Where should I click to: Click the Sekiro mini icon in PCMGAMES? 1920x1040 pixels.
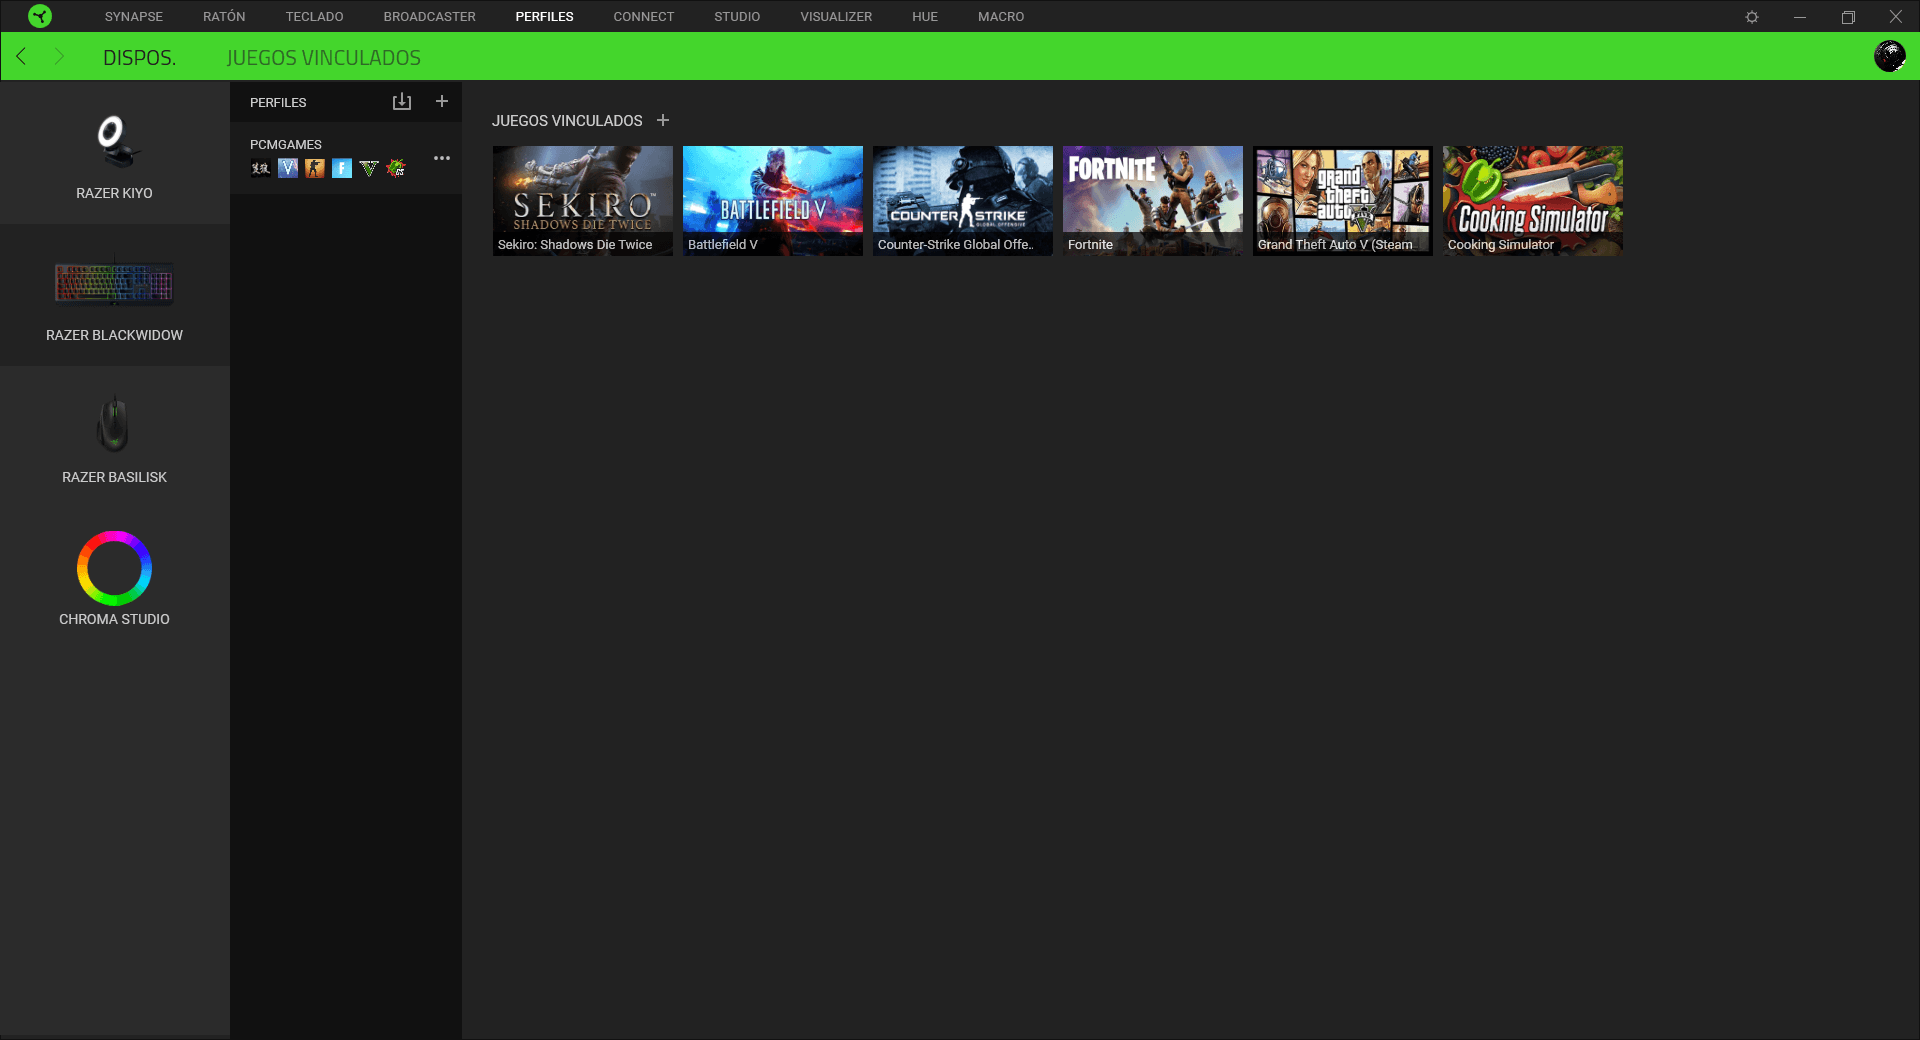261,168
